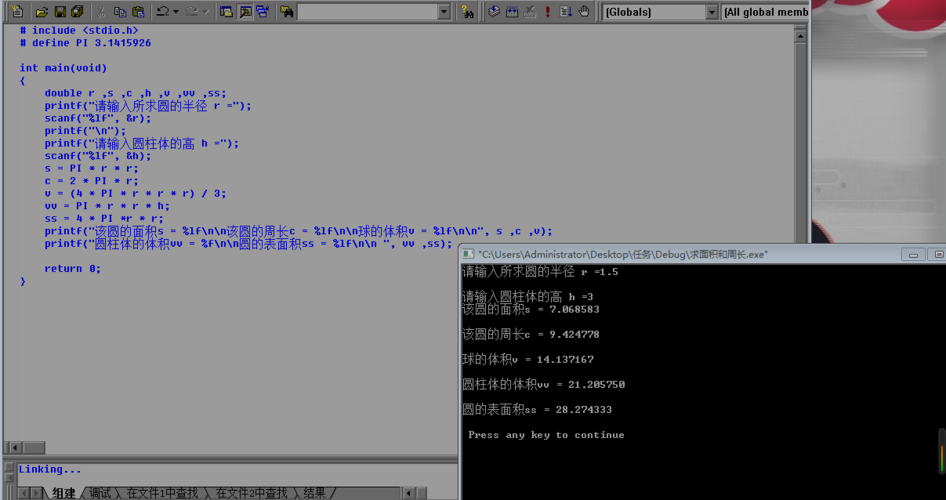Paste clipboard using the paste icon

click(138, 11)
